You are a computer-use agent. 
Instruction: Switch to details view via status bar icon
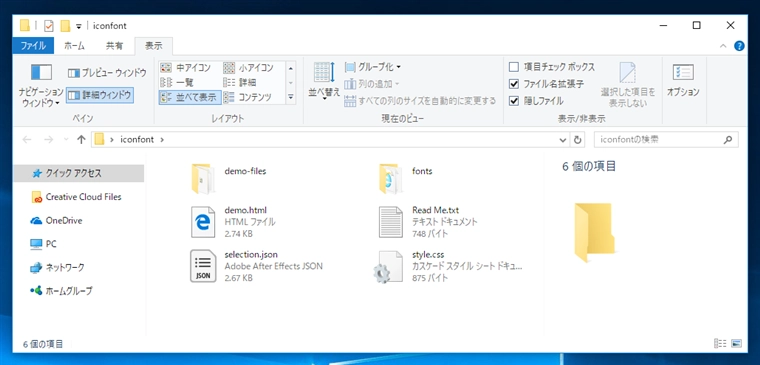tap(720, 343)
